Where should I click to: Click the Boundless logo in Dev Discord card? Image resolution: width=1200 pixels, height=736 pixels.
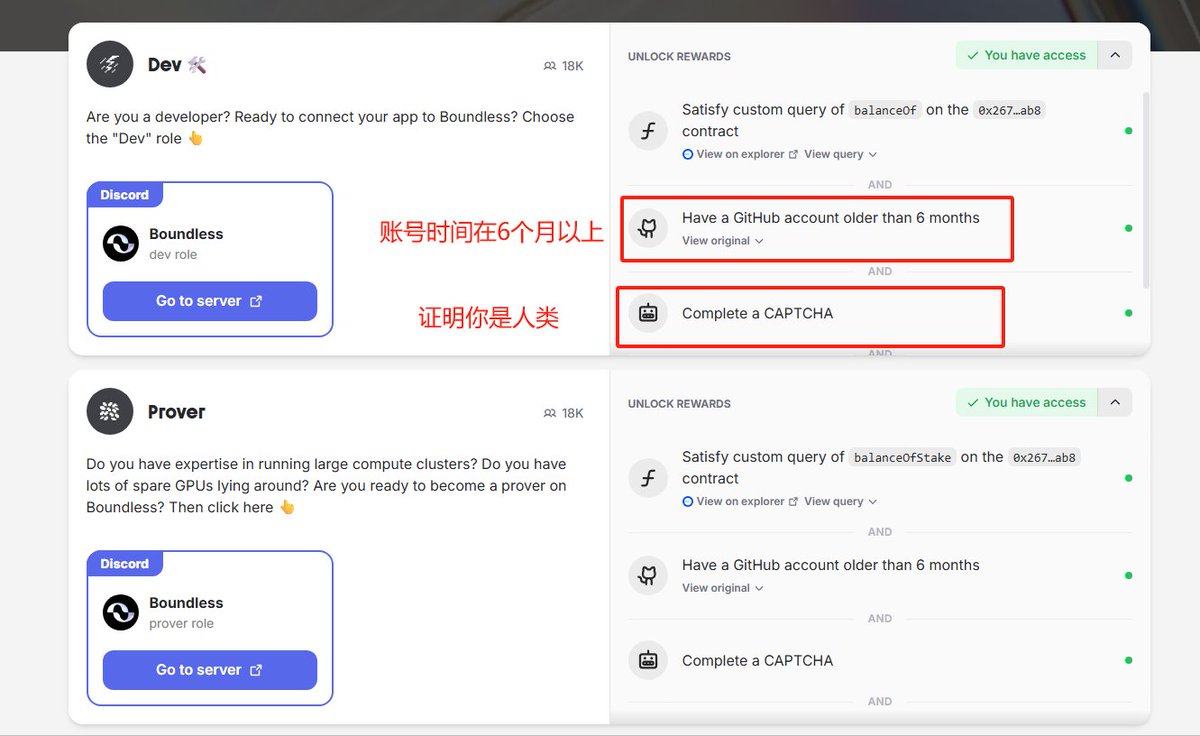click(121, 244)
